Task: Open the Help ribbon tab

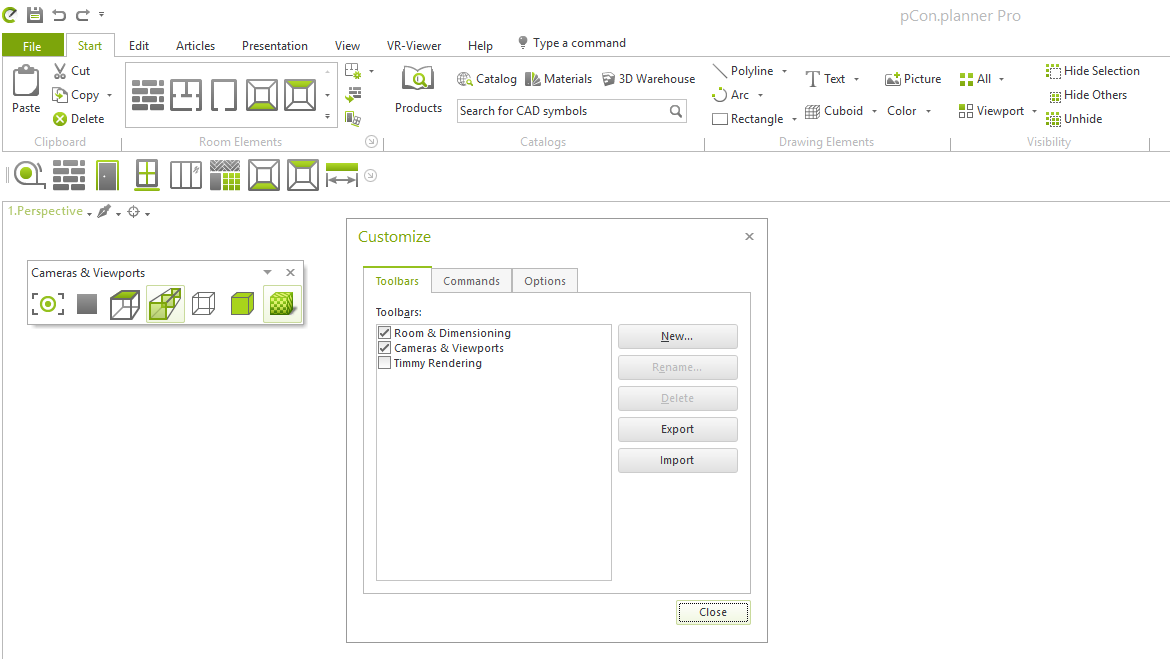Action: coord(481,46)
